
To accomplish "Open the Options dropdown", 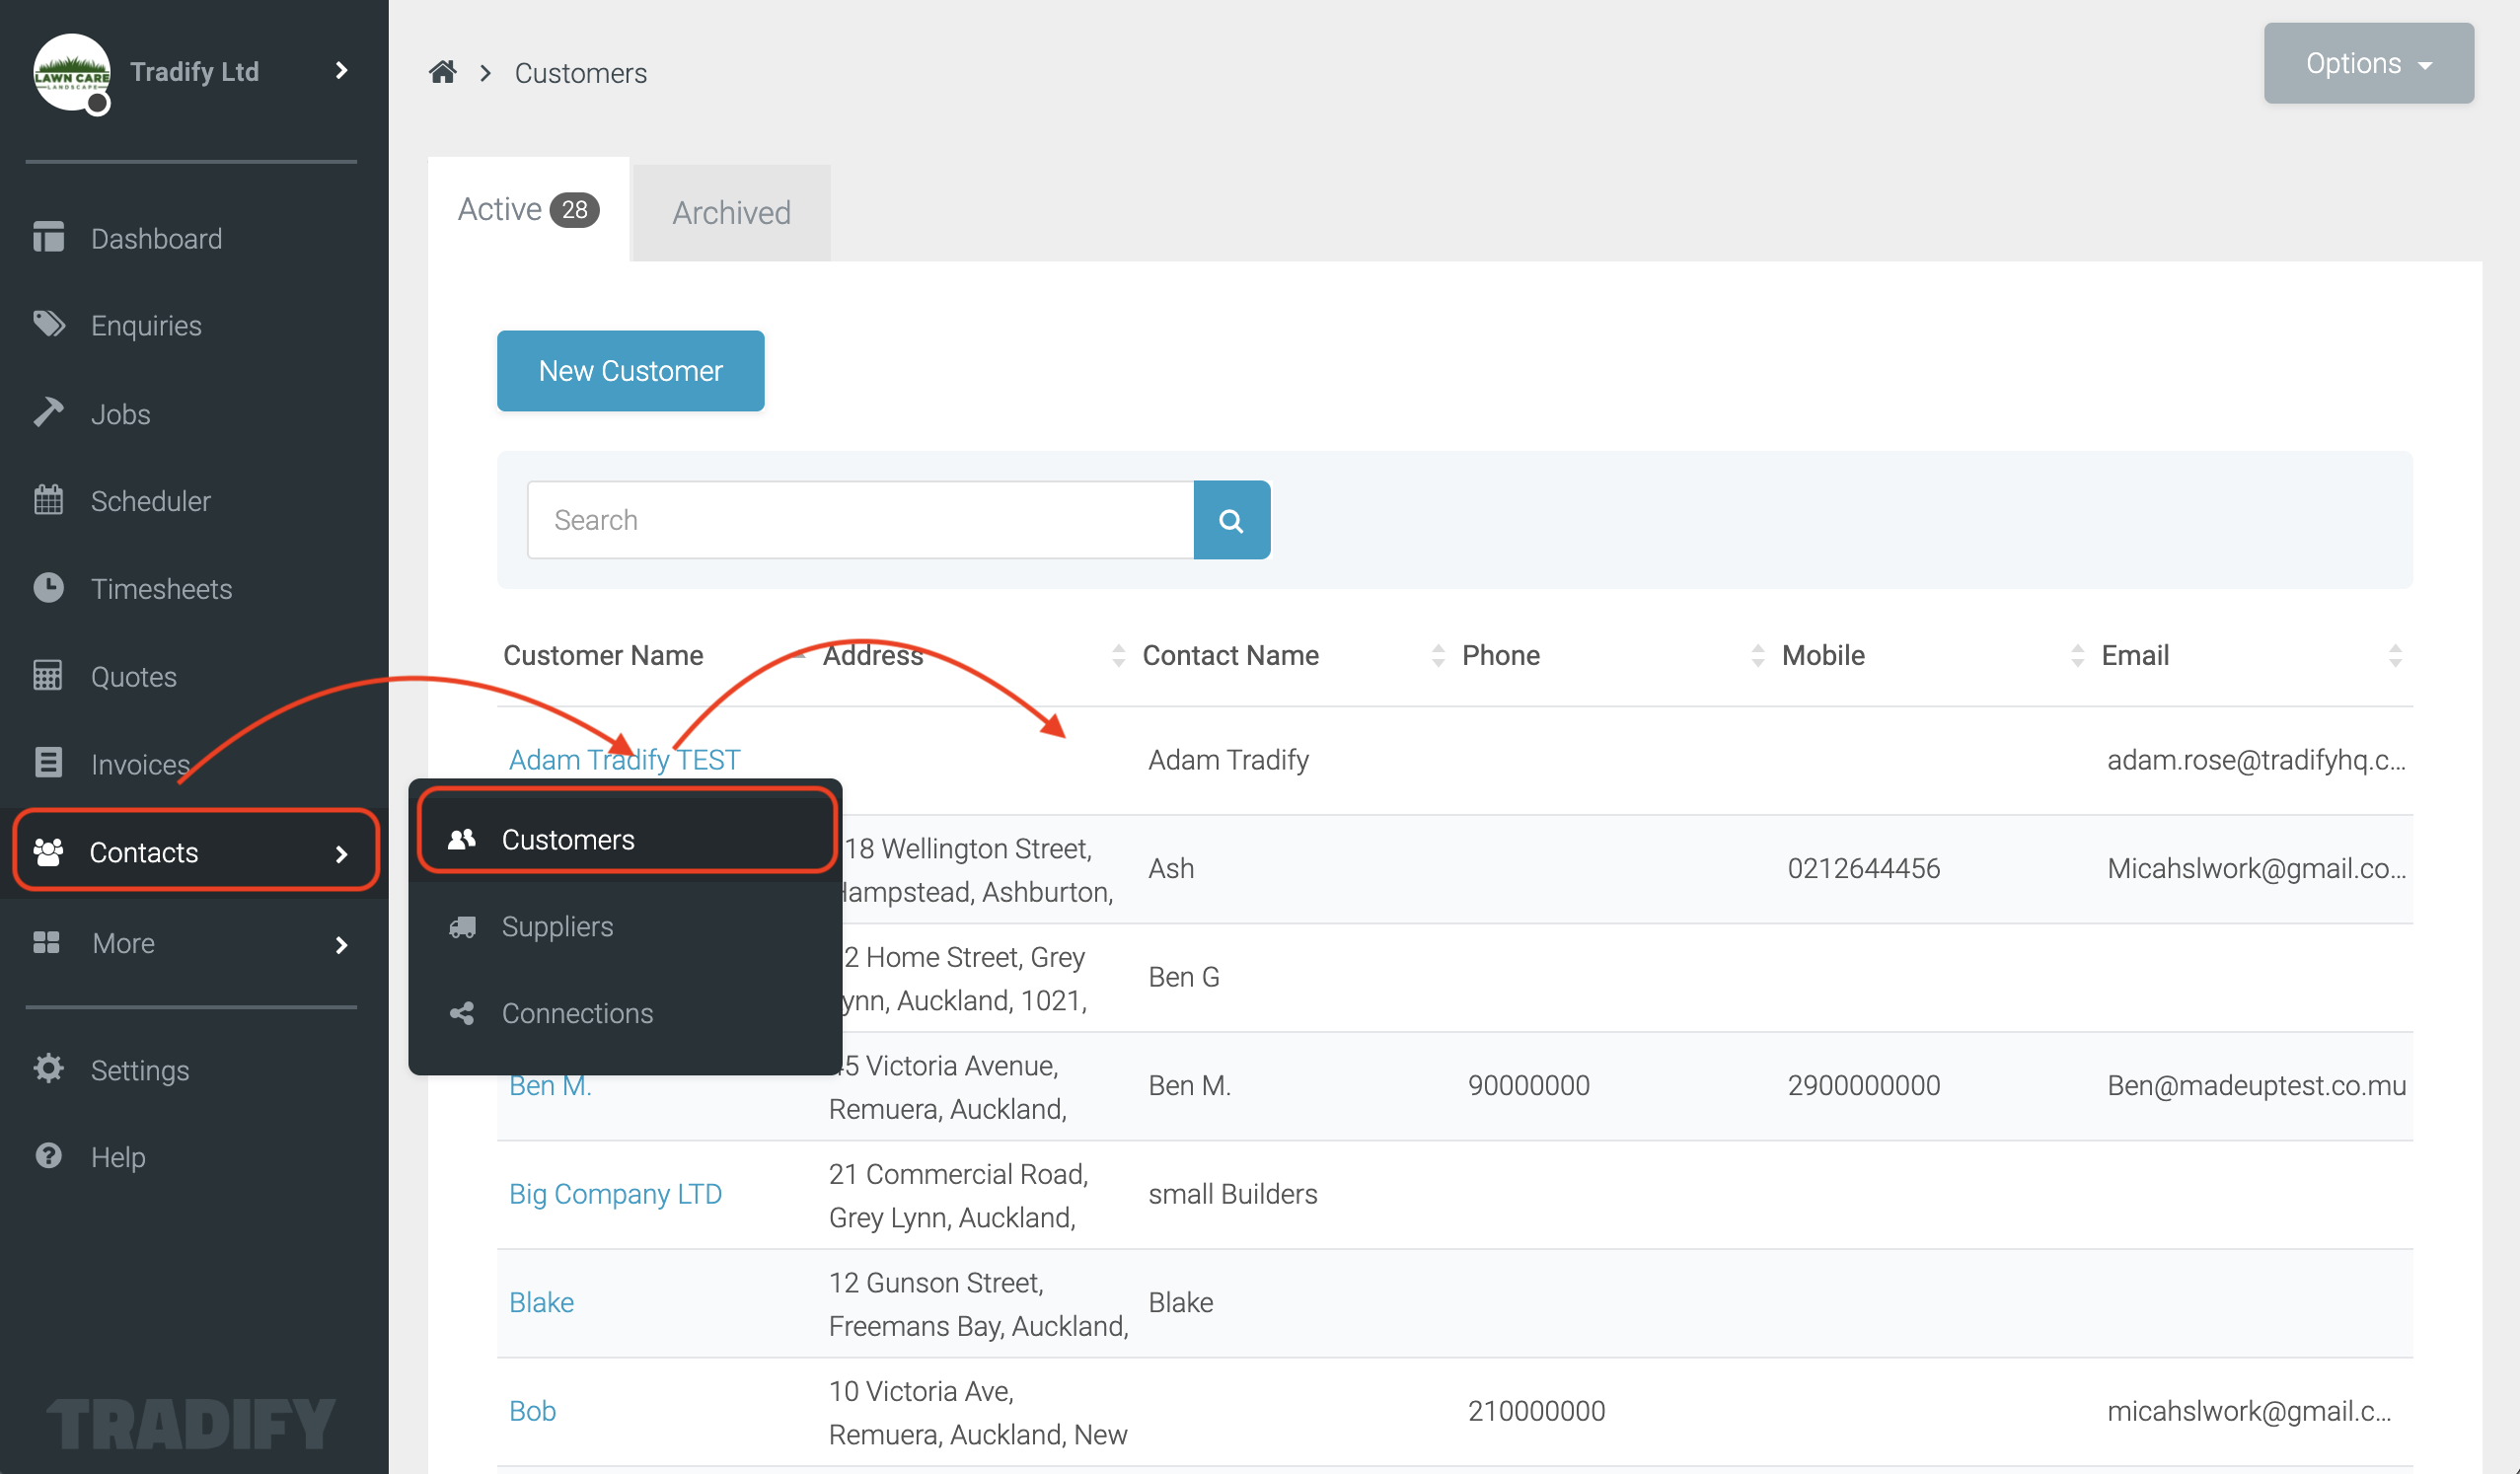I will click(2368, 63).
